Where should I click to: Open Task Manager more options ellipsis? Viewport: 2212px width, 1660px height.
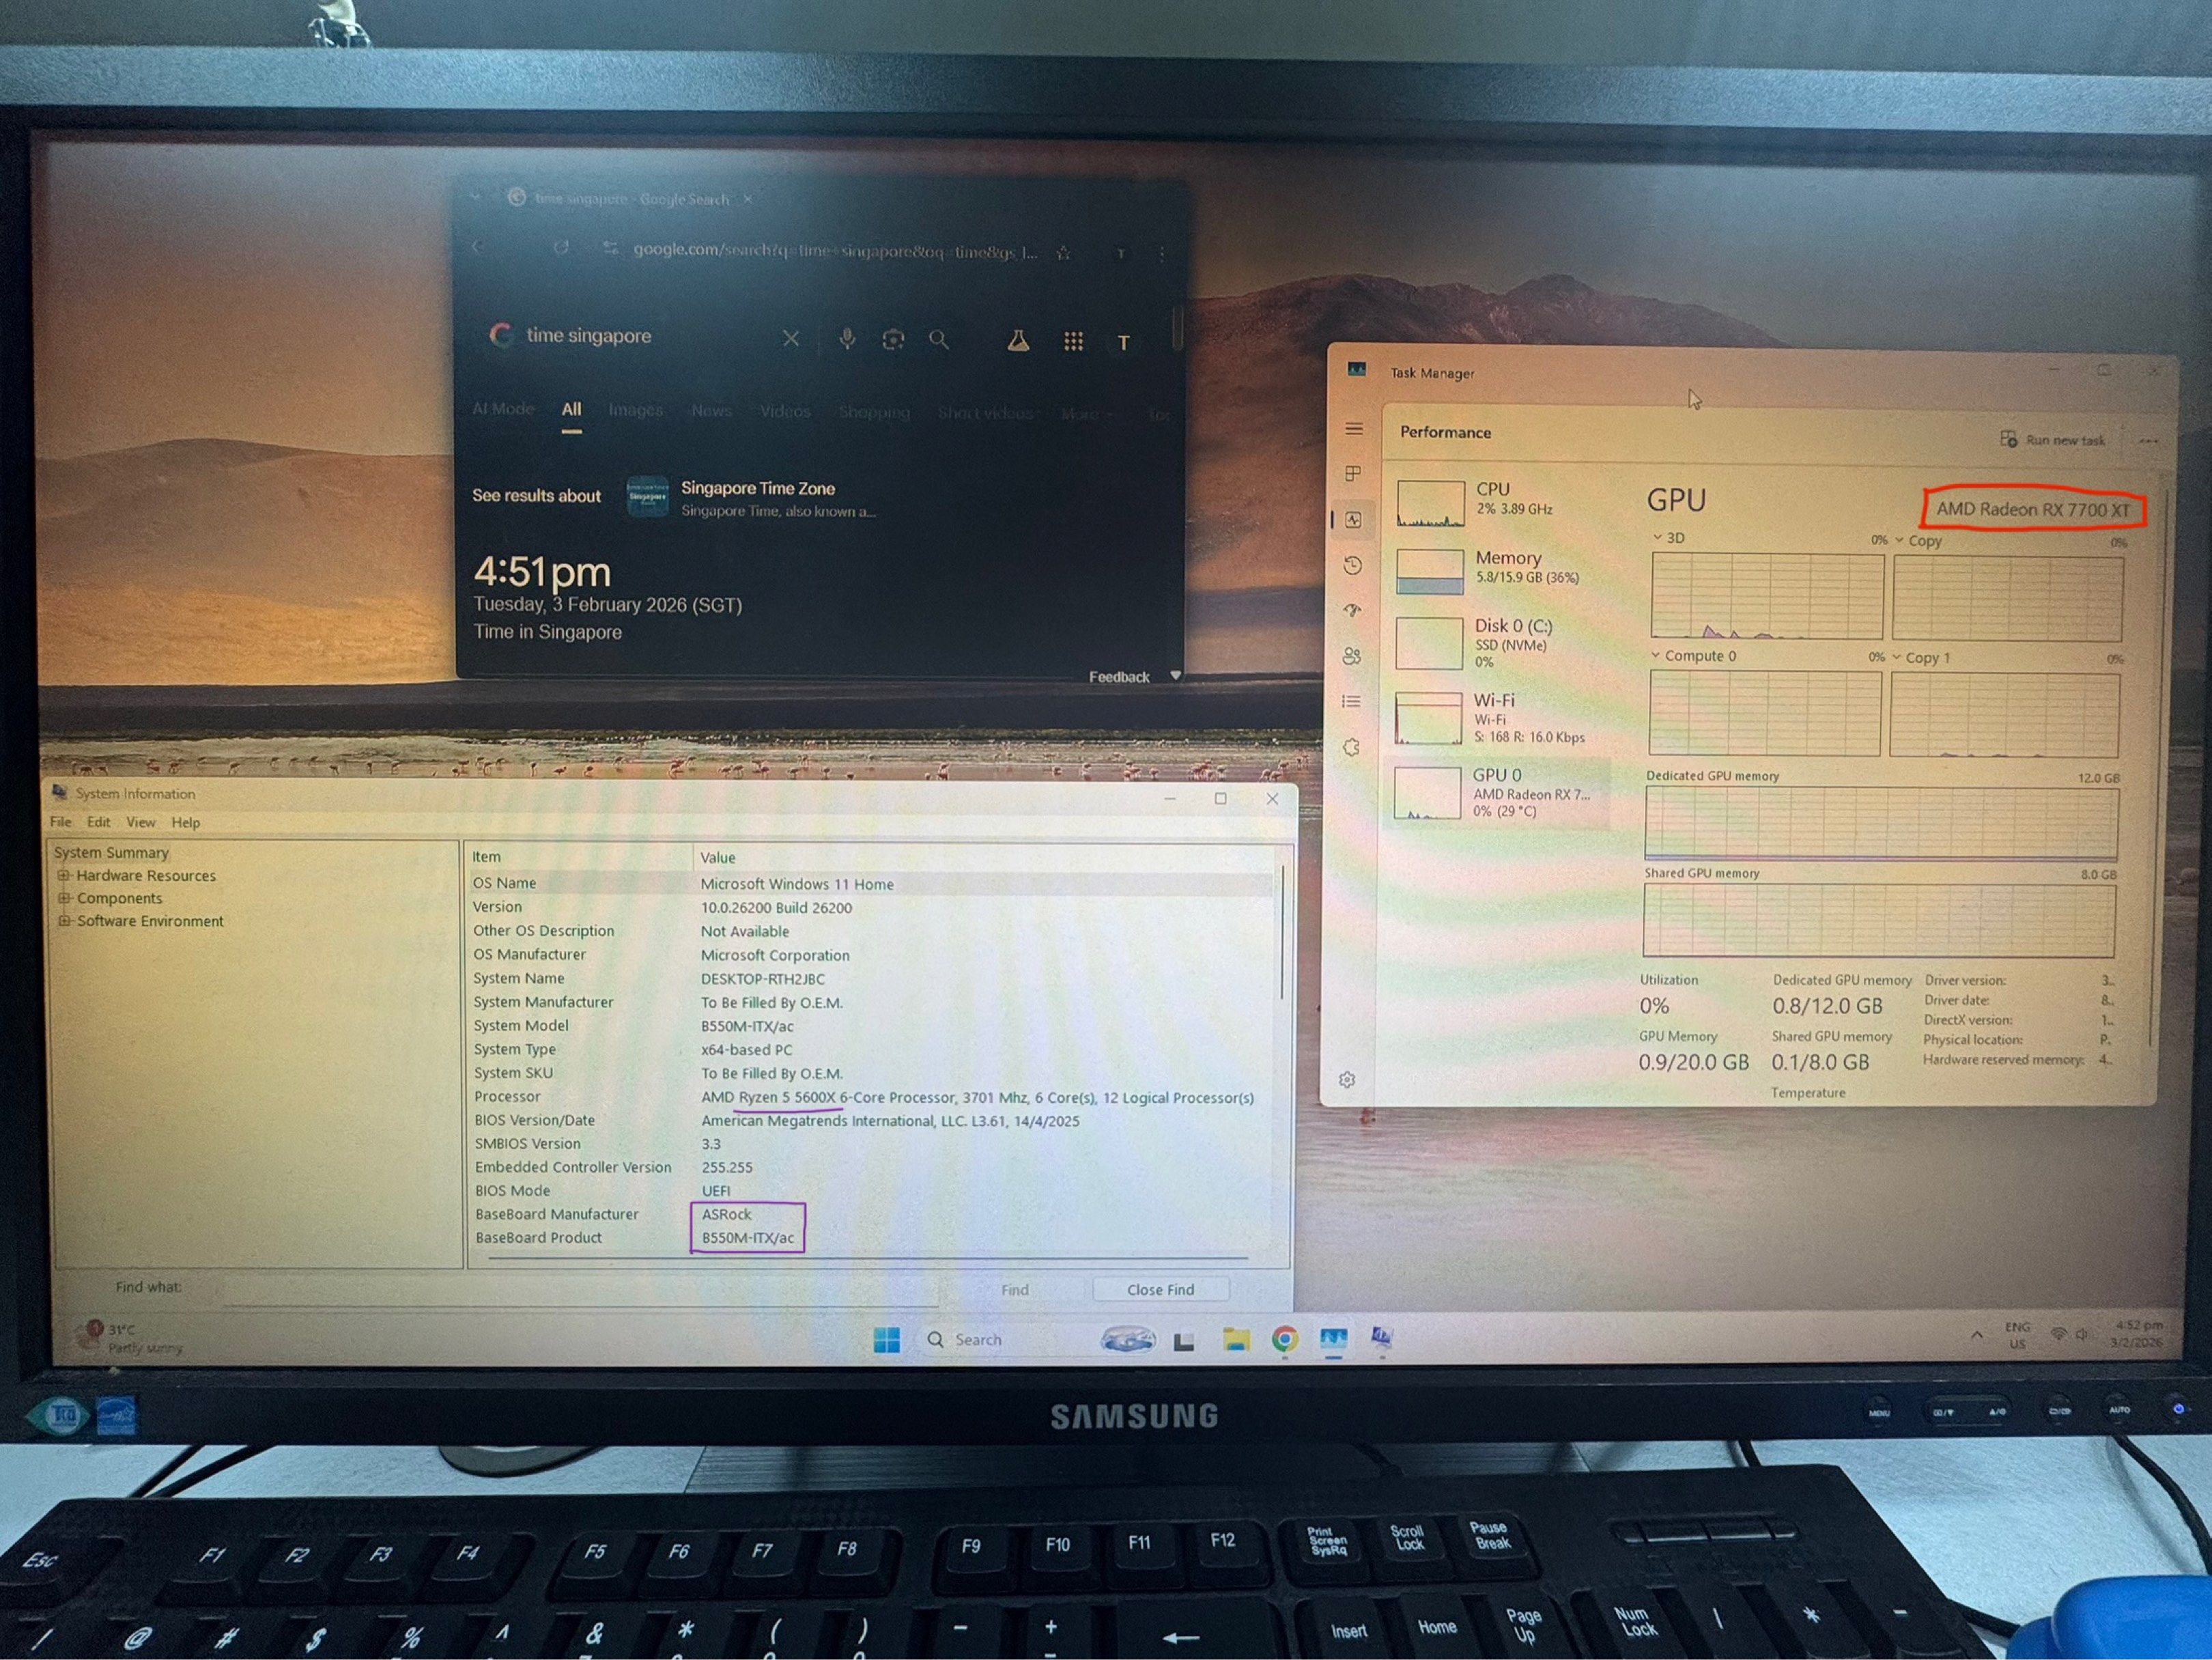point(2148,441)
